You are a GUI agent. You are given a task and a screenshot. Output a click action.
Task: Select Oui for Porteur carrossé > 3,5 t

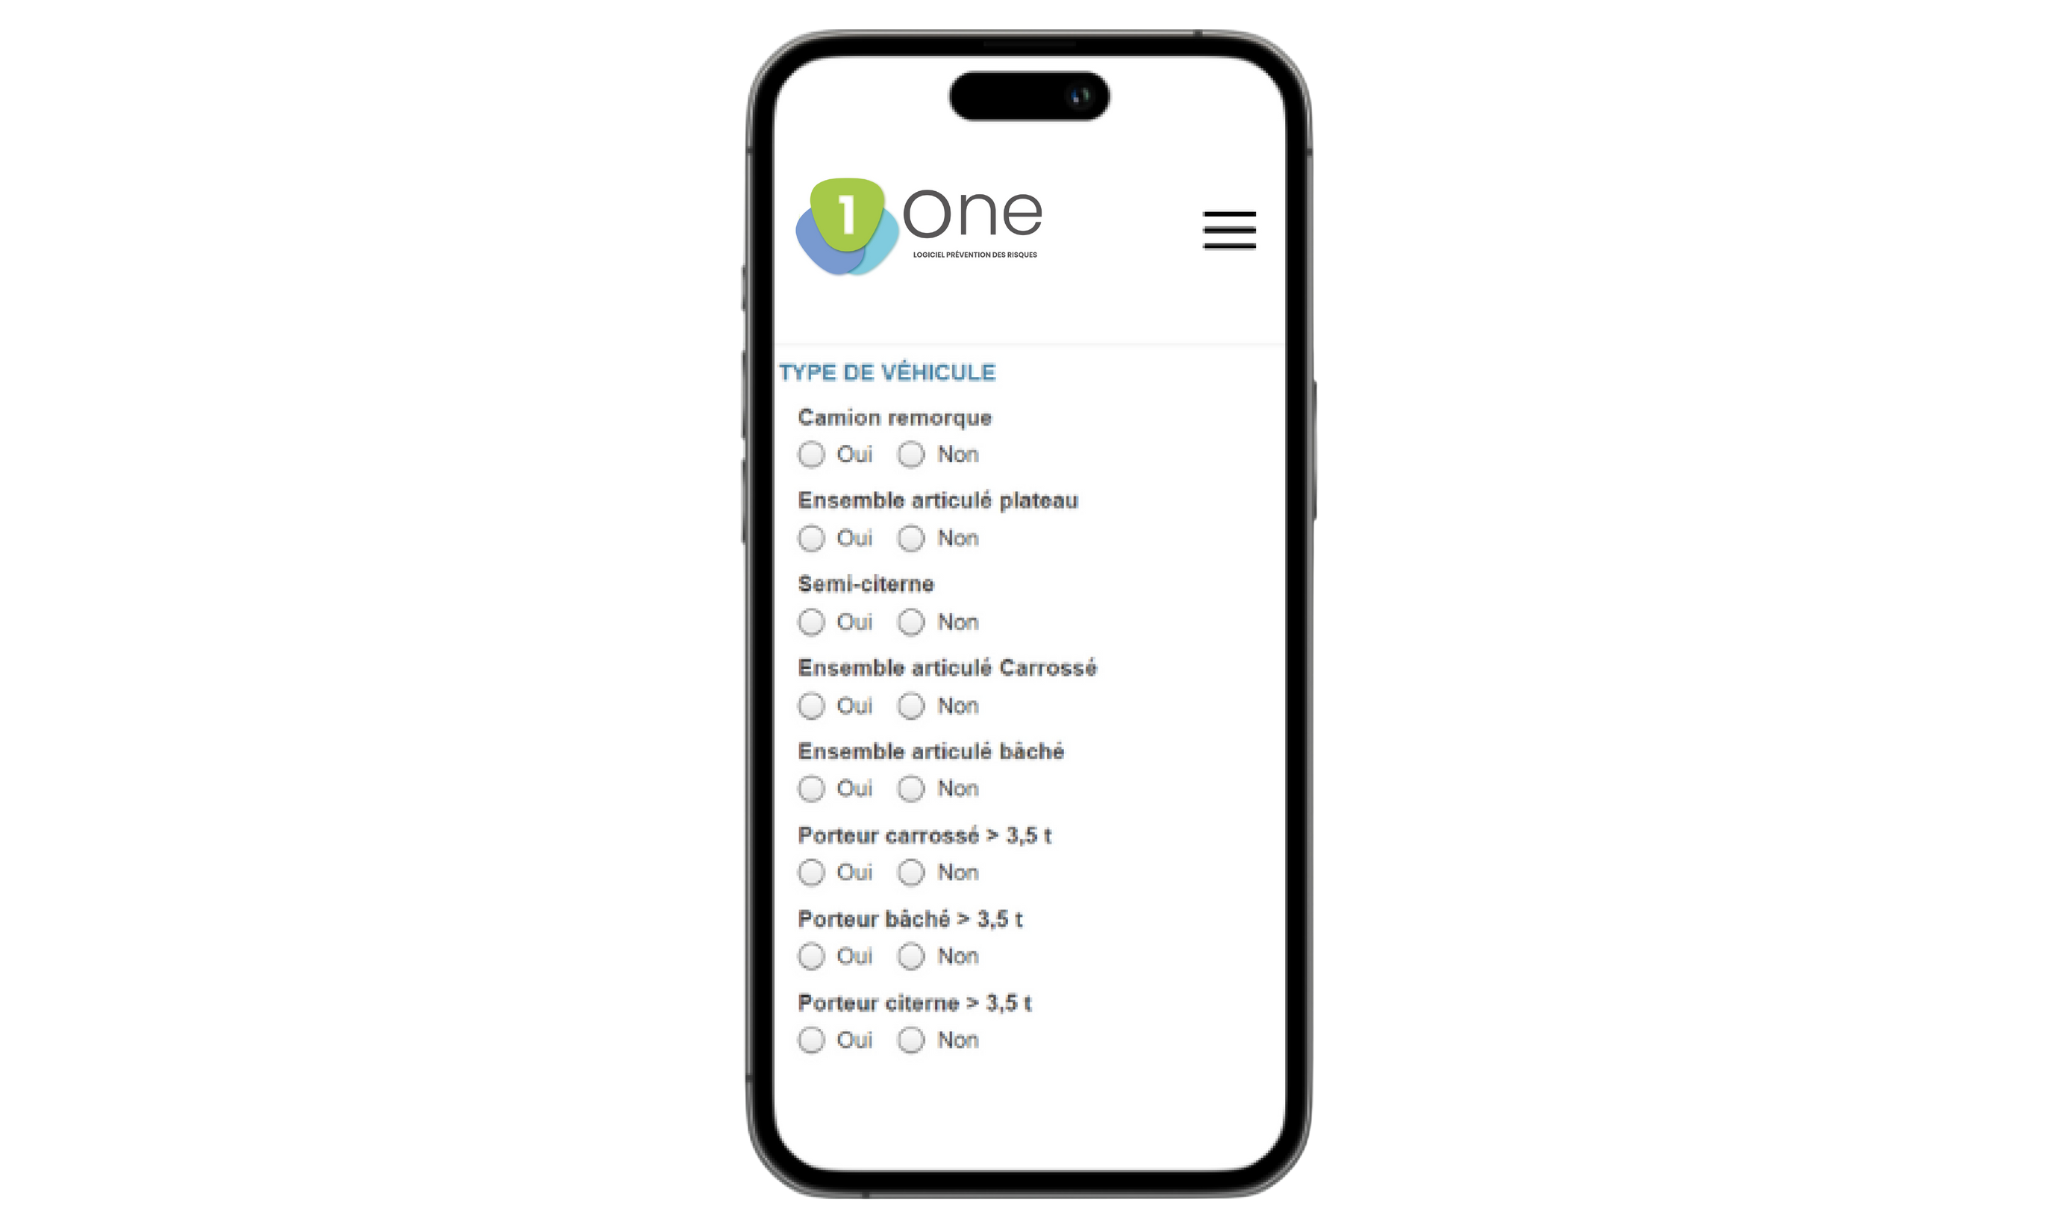[810, 873]
